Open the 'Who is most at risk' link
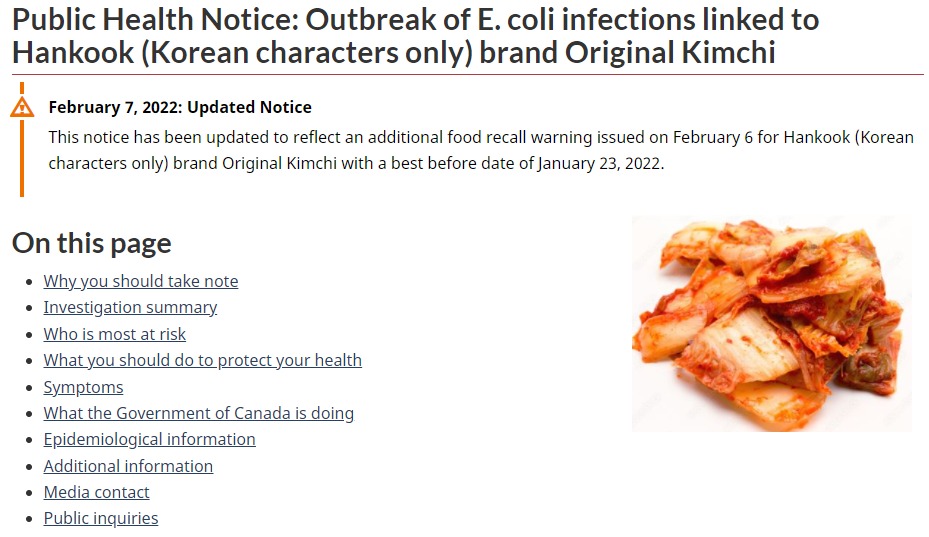Viewport: 929px width, 537px height. pyautogui.click(x=115, y=334)
